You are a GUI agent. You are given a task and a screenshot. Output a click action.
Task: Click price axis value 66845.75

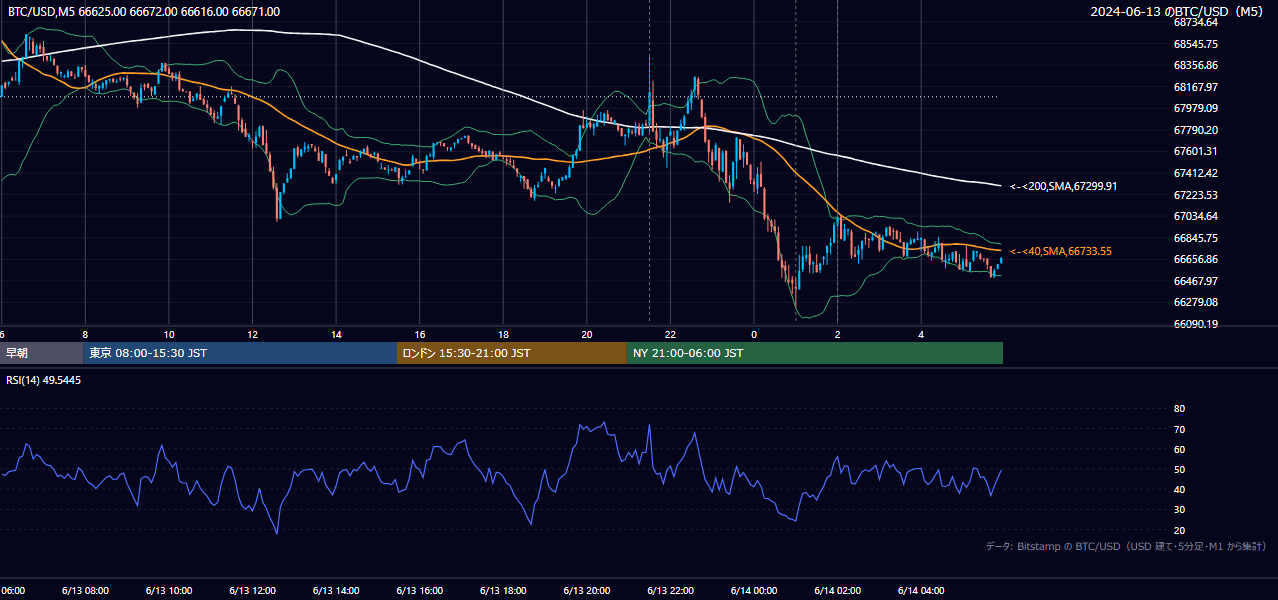click(x=1195, y=238)
